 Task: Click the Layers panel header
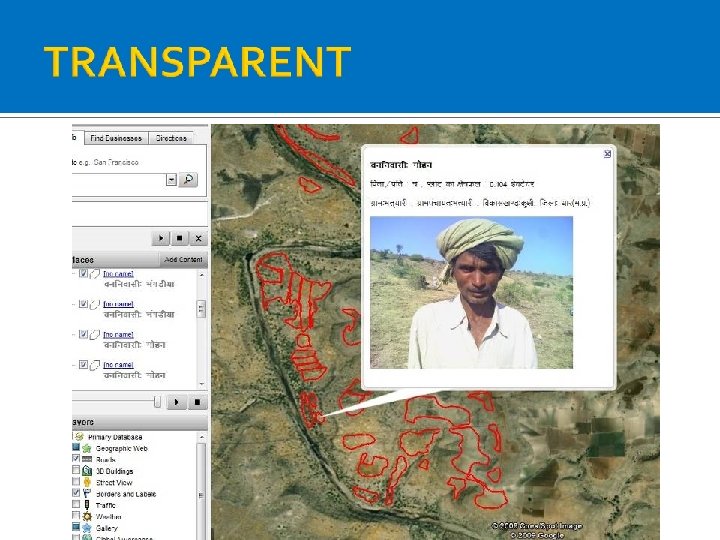coord(140,422)
